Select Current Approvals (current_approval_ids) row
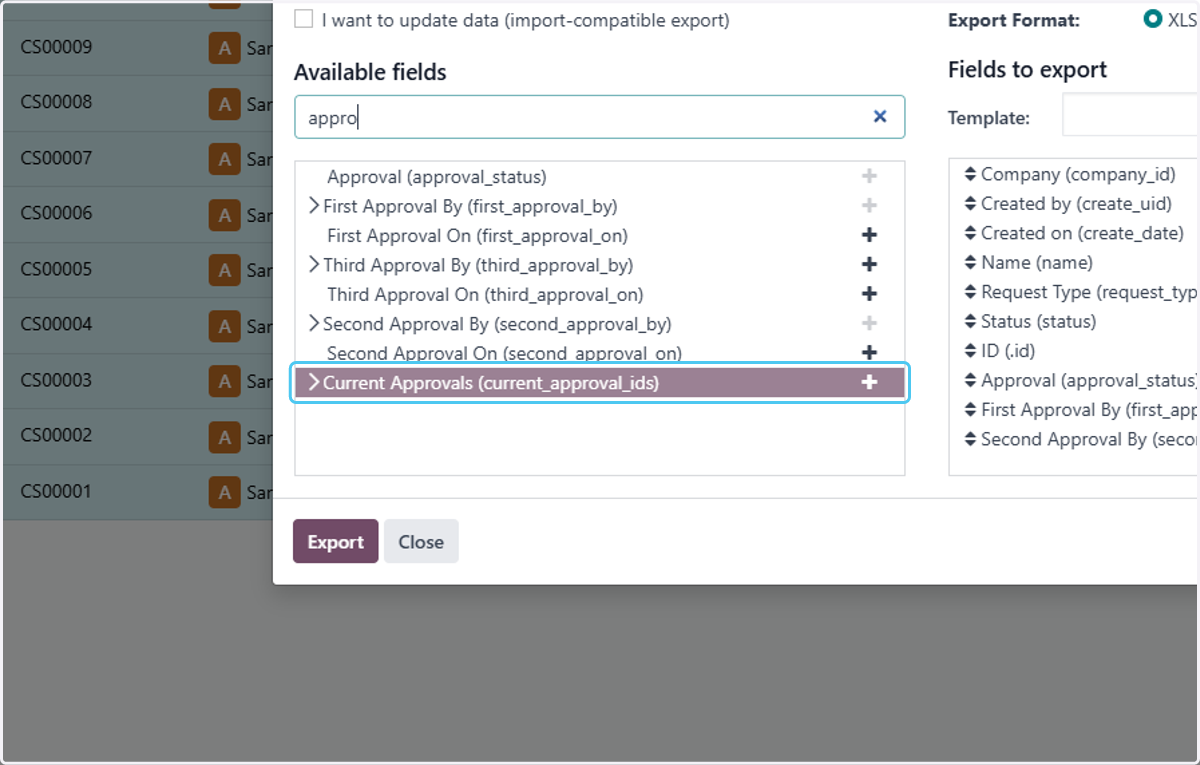Screen dimensions: 1200x765 [x=600, y=383]
